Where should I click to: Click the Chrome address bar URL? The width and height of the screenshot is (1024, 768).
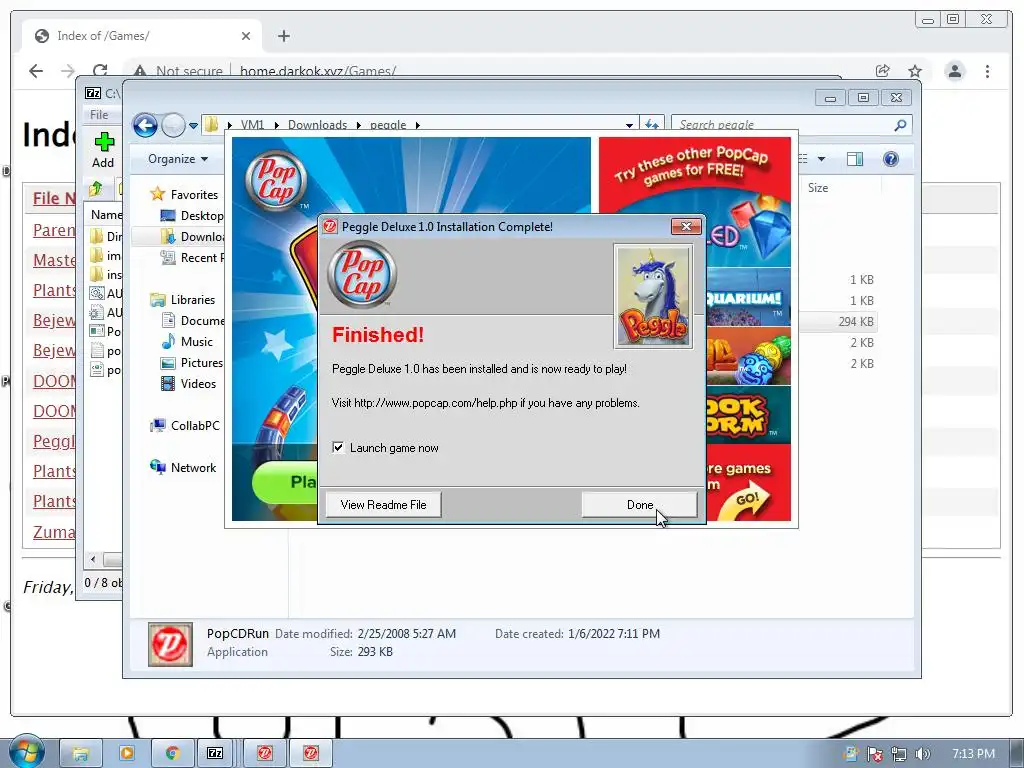click(x=317, y=71)
